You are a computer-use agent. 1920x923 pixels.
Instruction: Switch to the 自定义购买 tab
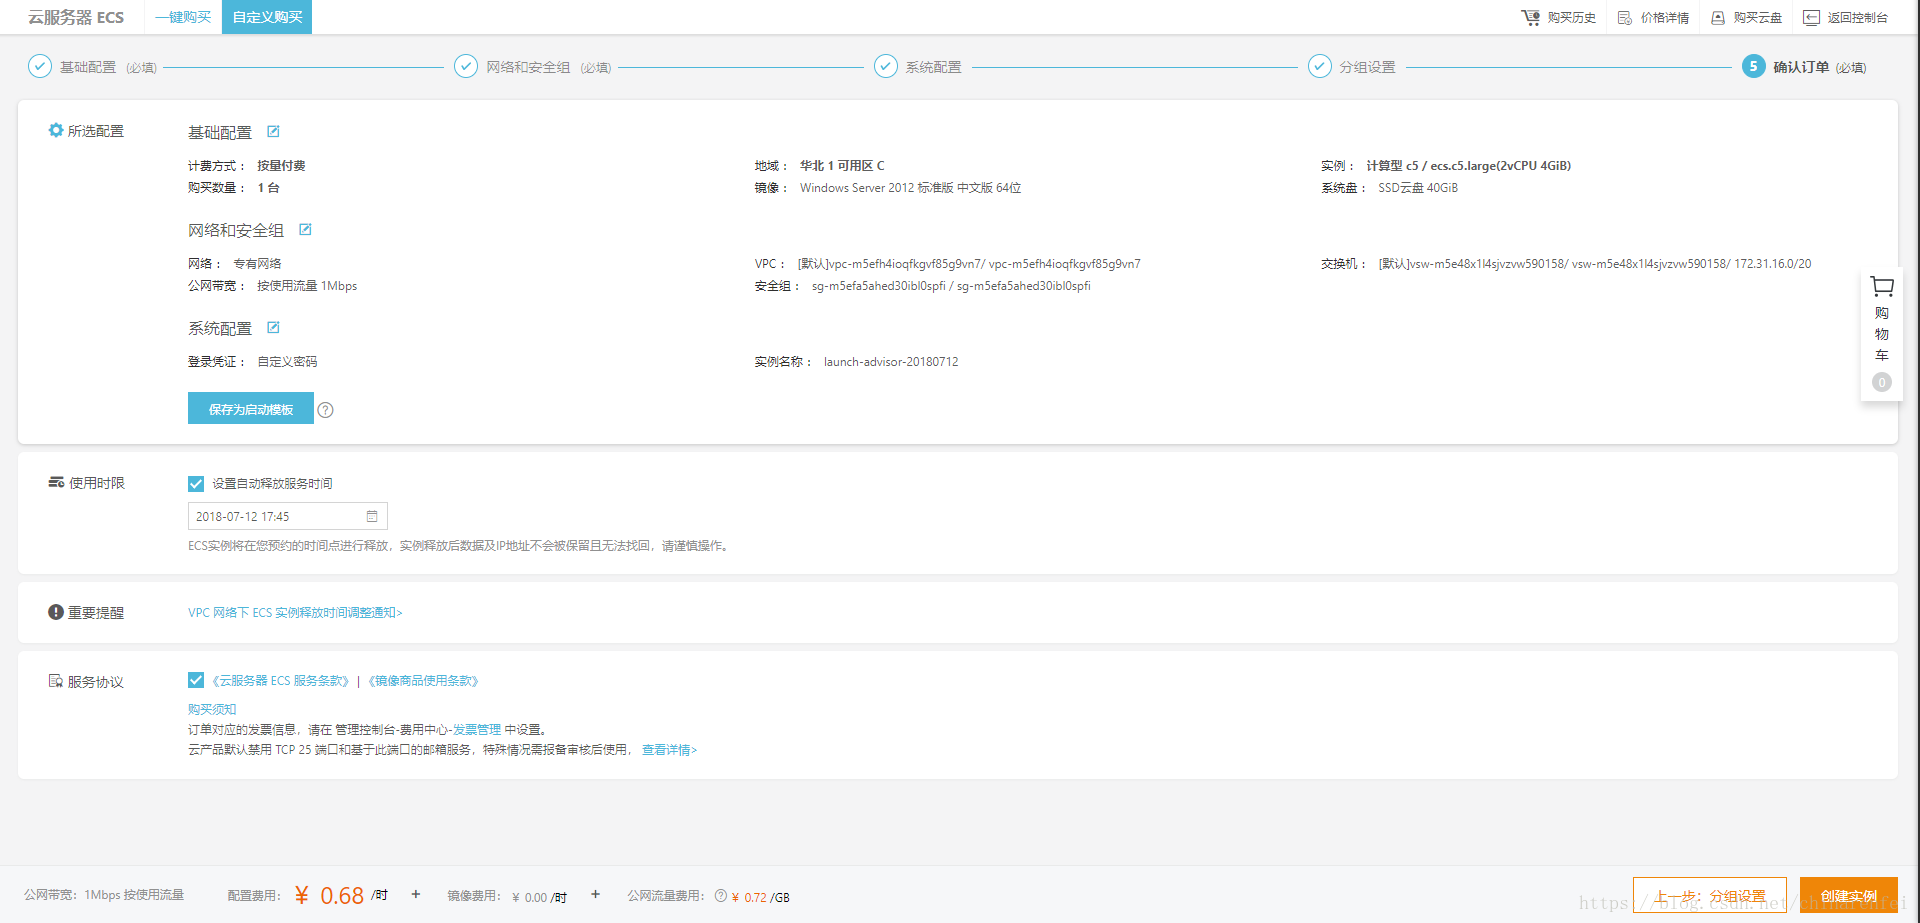[x=267, y=17]
